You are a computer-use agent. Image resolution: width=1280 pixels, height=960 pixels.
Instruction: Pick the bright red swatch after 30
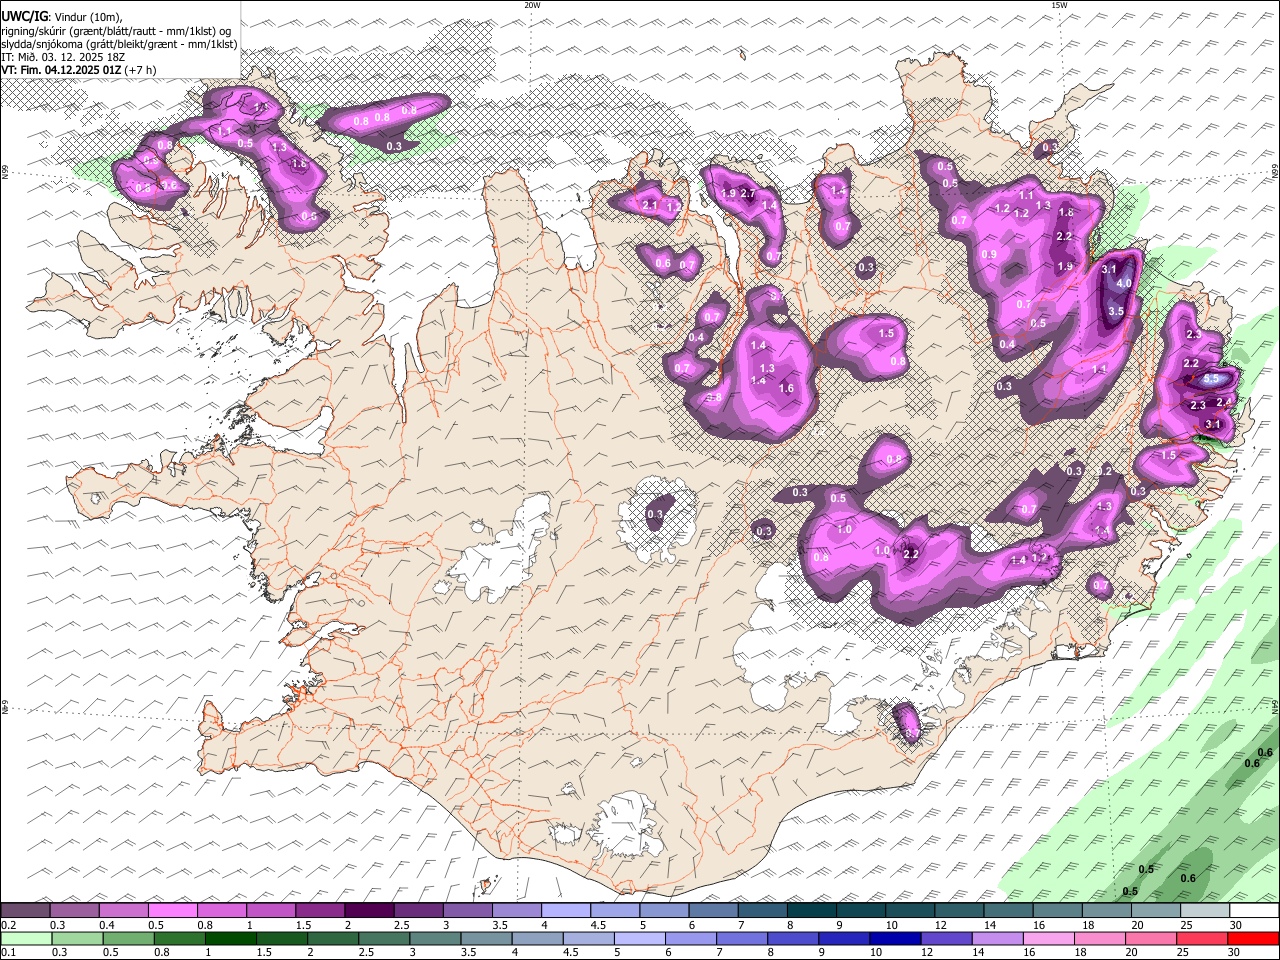point(1254,938)
